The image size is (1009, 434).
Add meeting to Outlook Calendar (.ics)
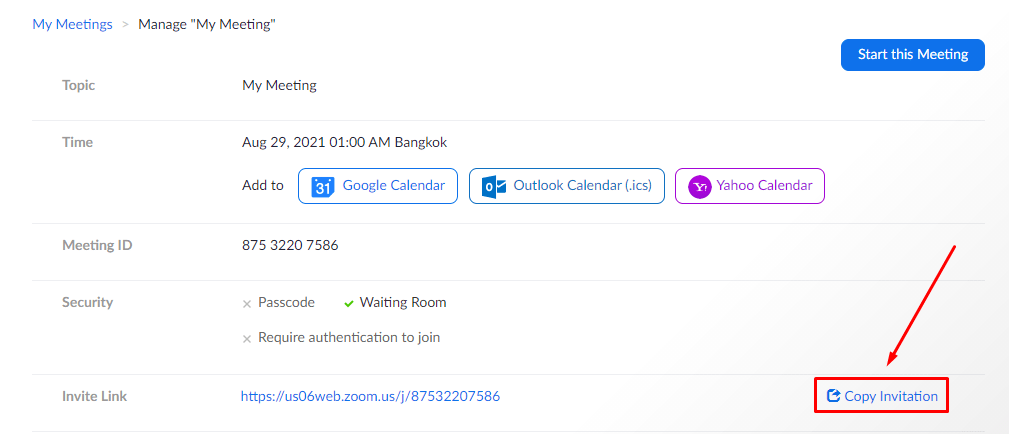(567, 186)
